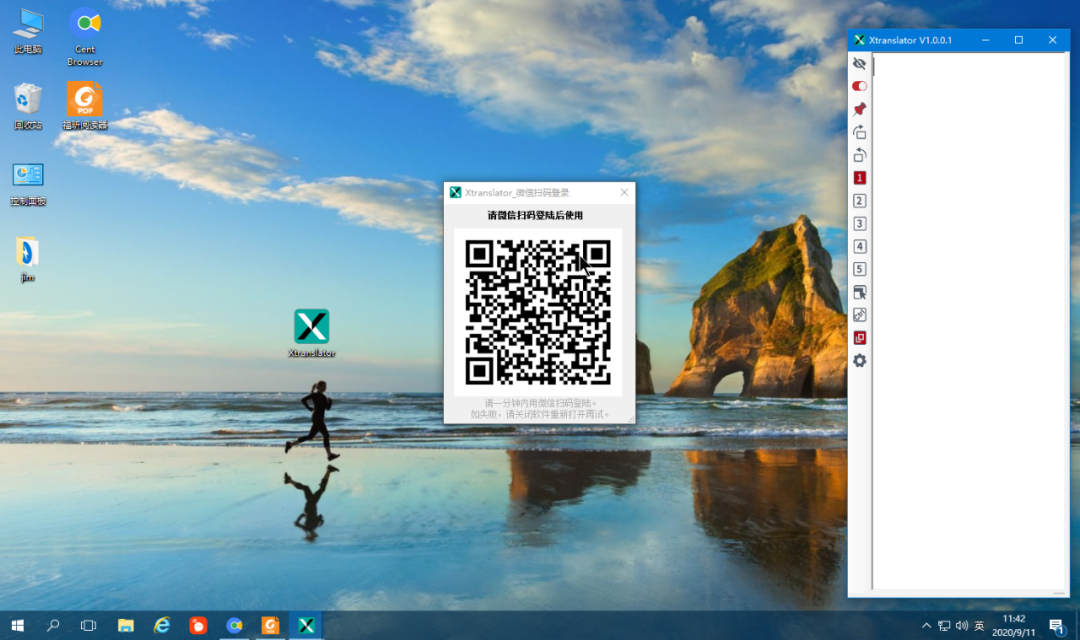Select slot 2 in Xtranslator sidebar
Screen dimensions: 1080x640
[859, 200]
